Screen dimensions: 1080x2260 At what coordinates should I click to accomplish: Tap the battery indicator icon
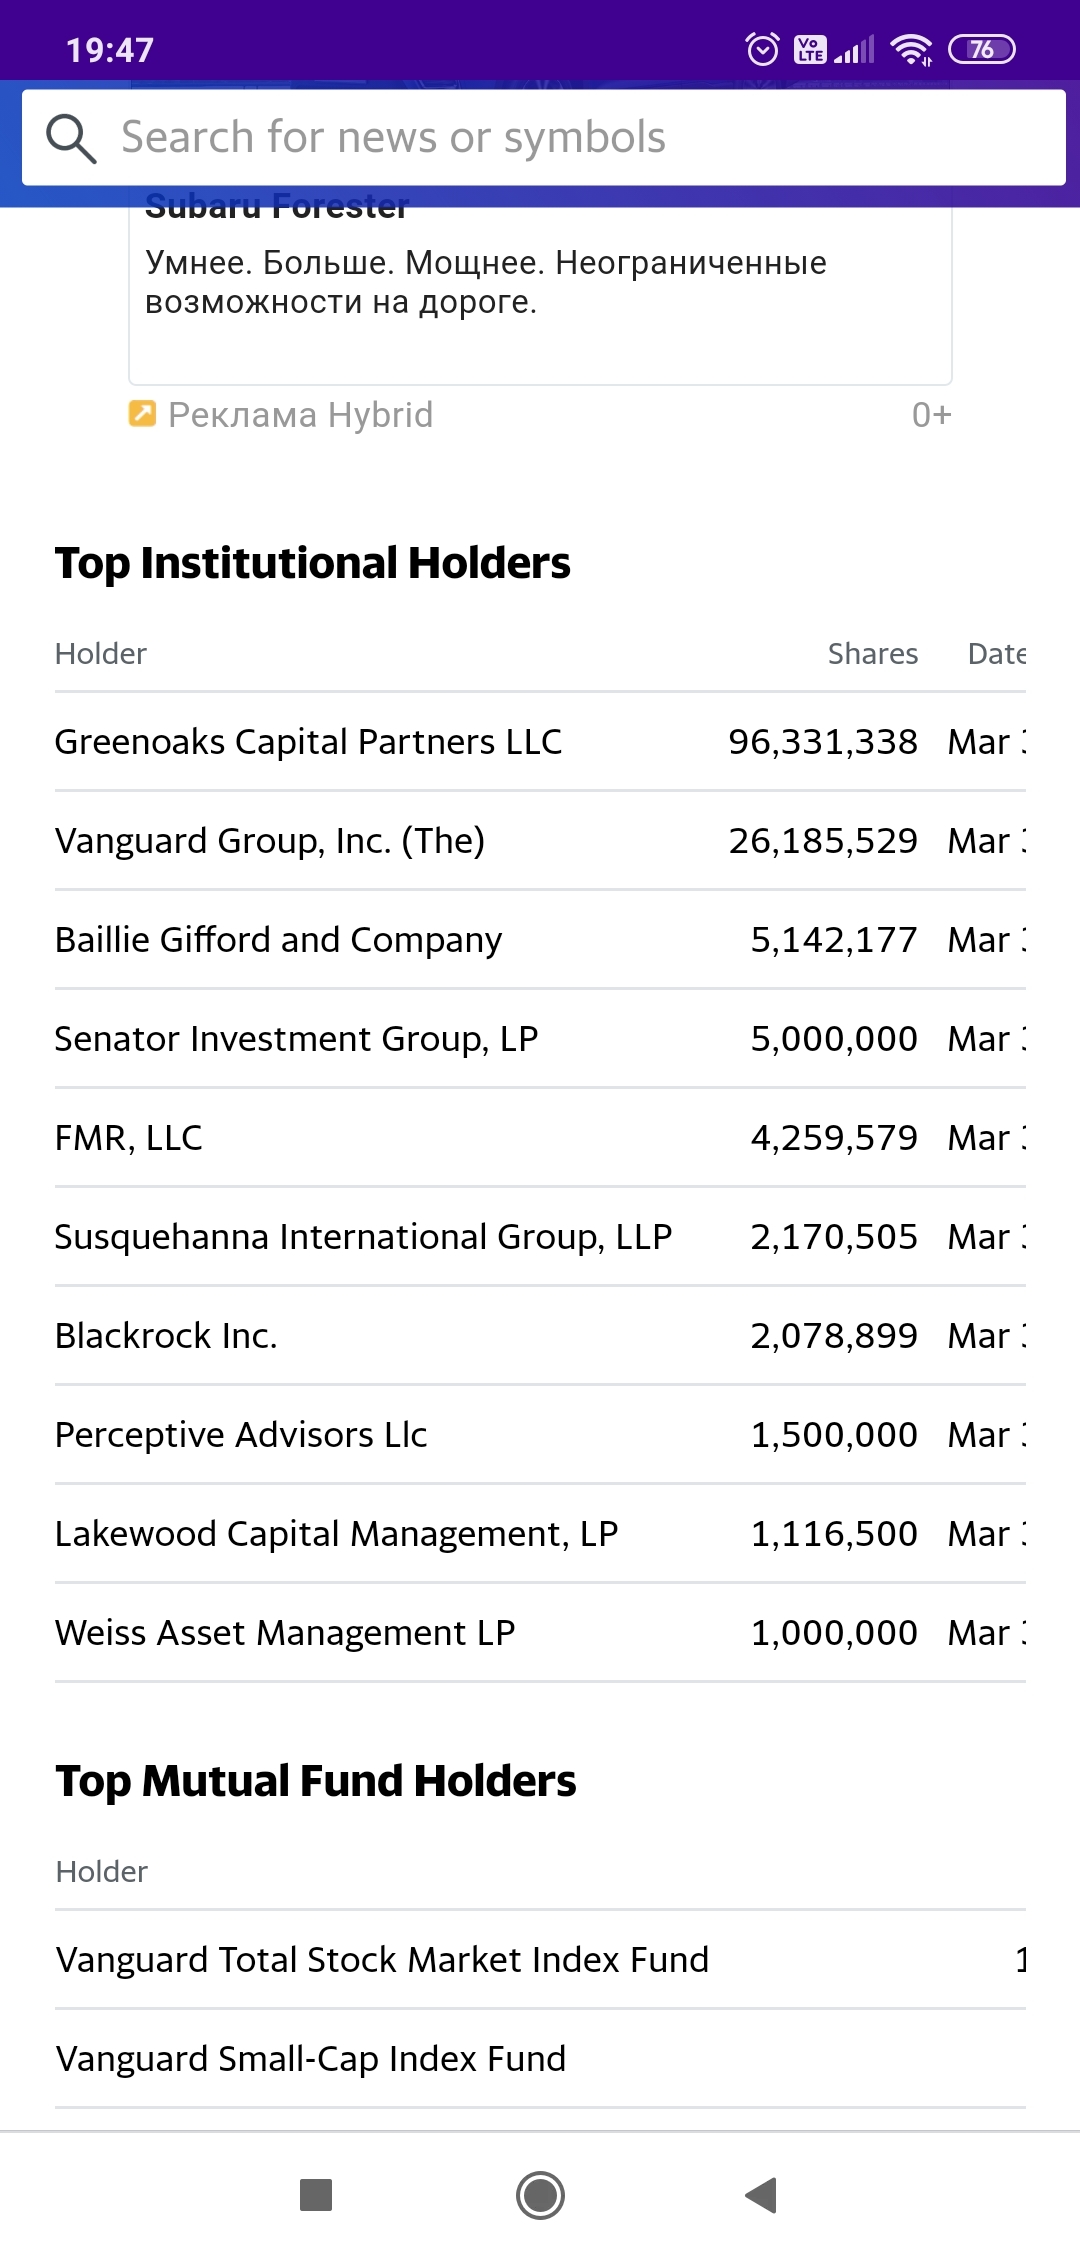coord(981,49)
